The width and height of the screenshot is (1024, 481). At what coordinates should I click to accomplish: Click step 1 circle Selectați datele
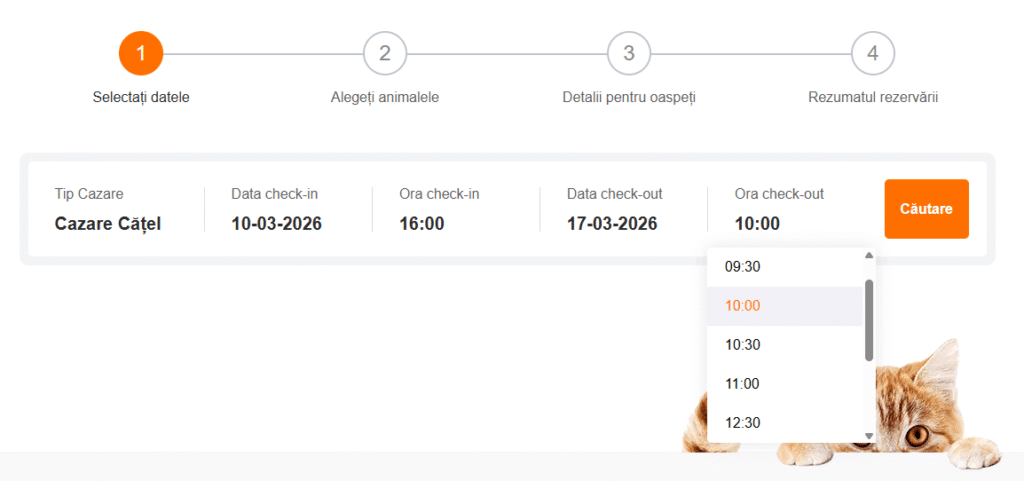[x=141, y=53]
